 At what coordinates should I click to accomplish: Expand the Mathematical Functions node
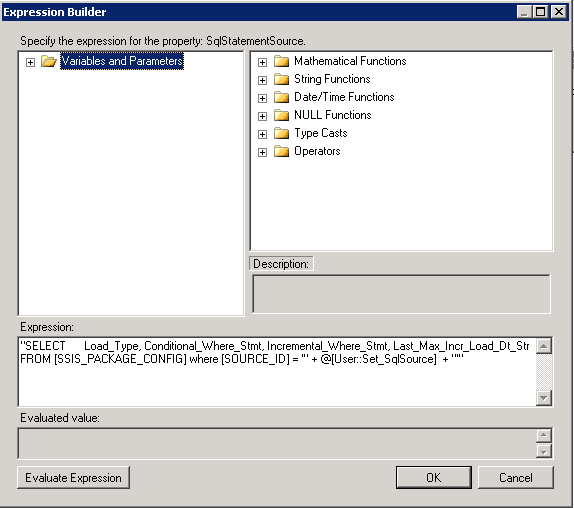(262, 62)
